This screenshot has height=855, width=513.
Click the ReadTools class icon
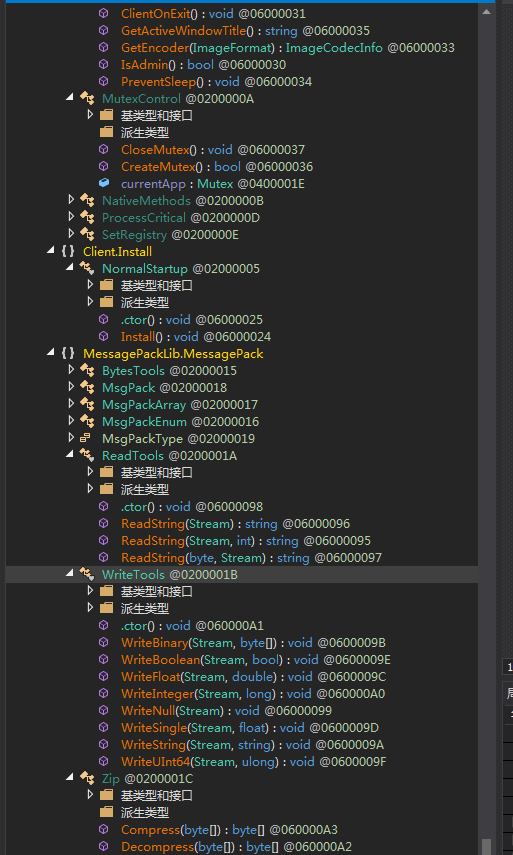(87, 455)
